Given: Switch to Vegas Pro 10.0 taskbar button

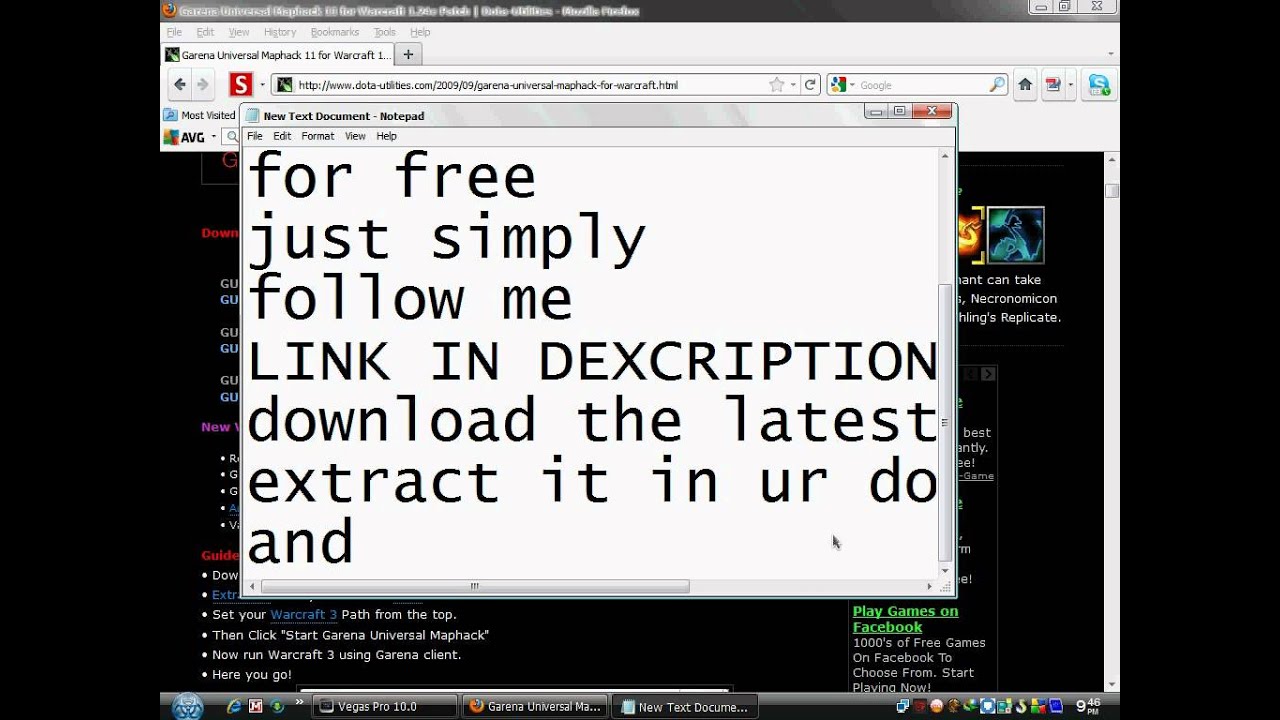Looking at the screenshot, I should pyautogui.click(x=385, y=706).
